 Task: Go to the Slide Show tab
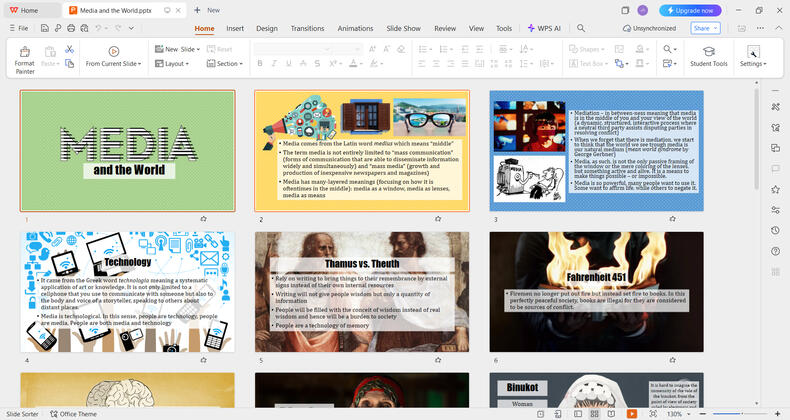click(404, 28)
